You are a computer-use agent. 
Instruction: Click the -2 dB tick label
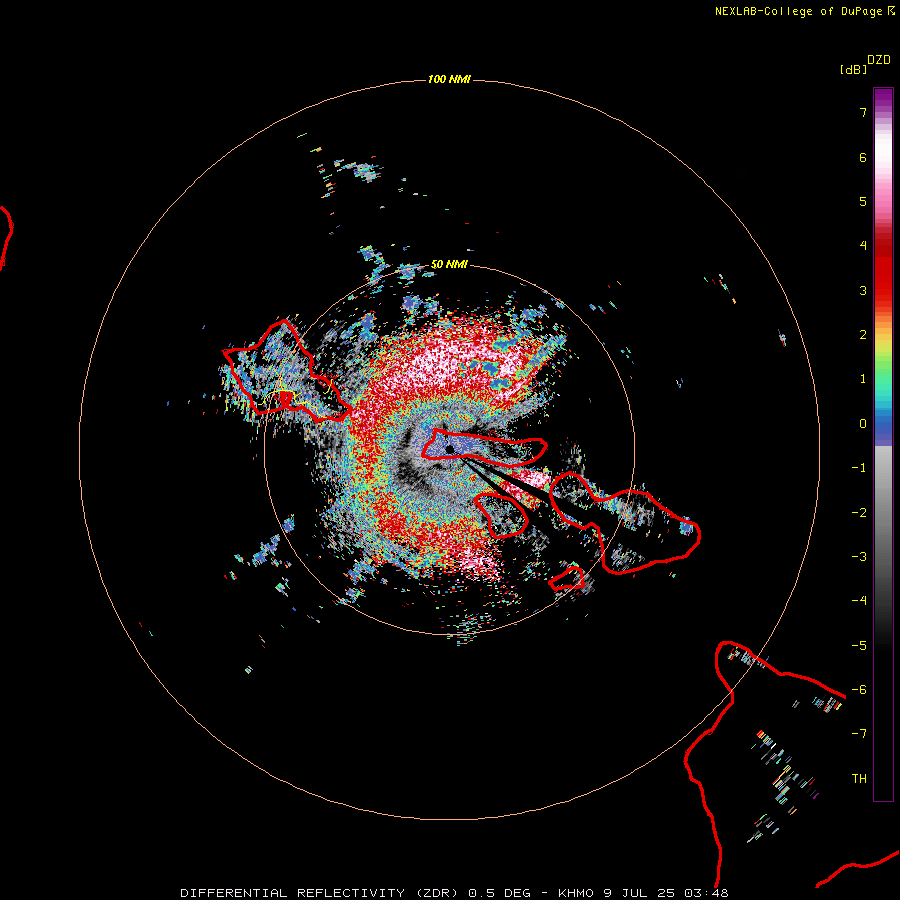pos(859,513)
